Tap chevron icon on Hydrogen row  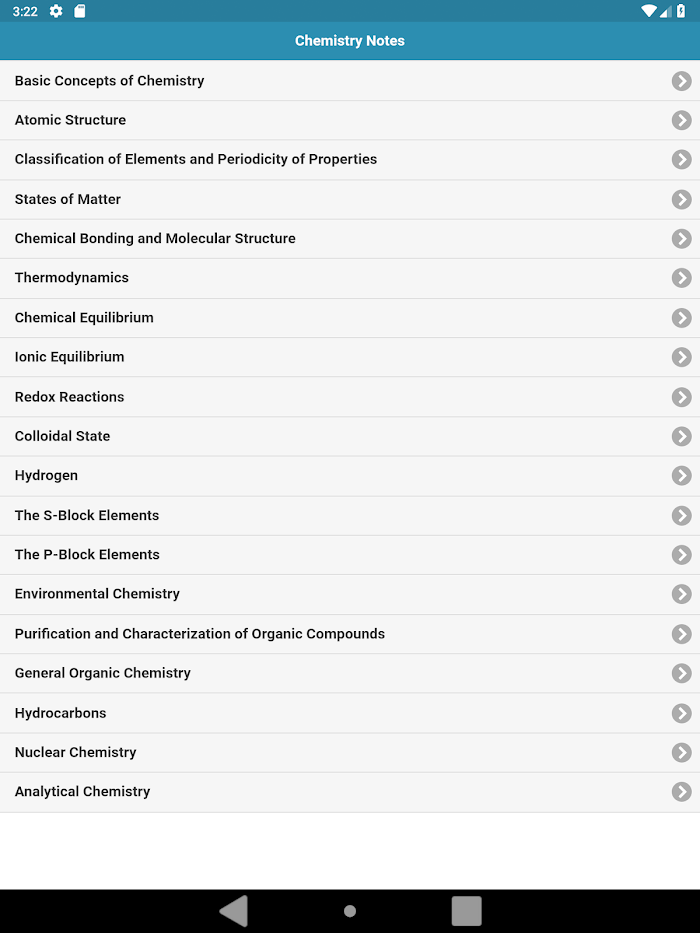(682, 475)
